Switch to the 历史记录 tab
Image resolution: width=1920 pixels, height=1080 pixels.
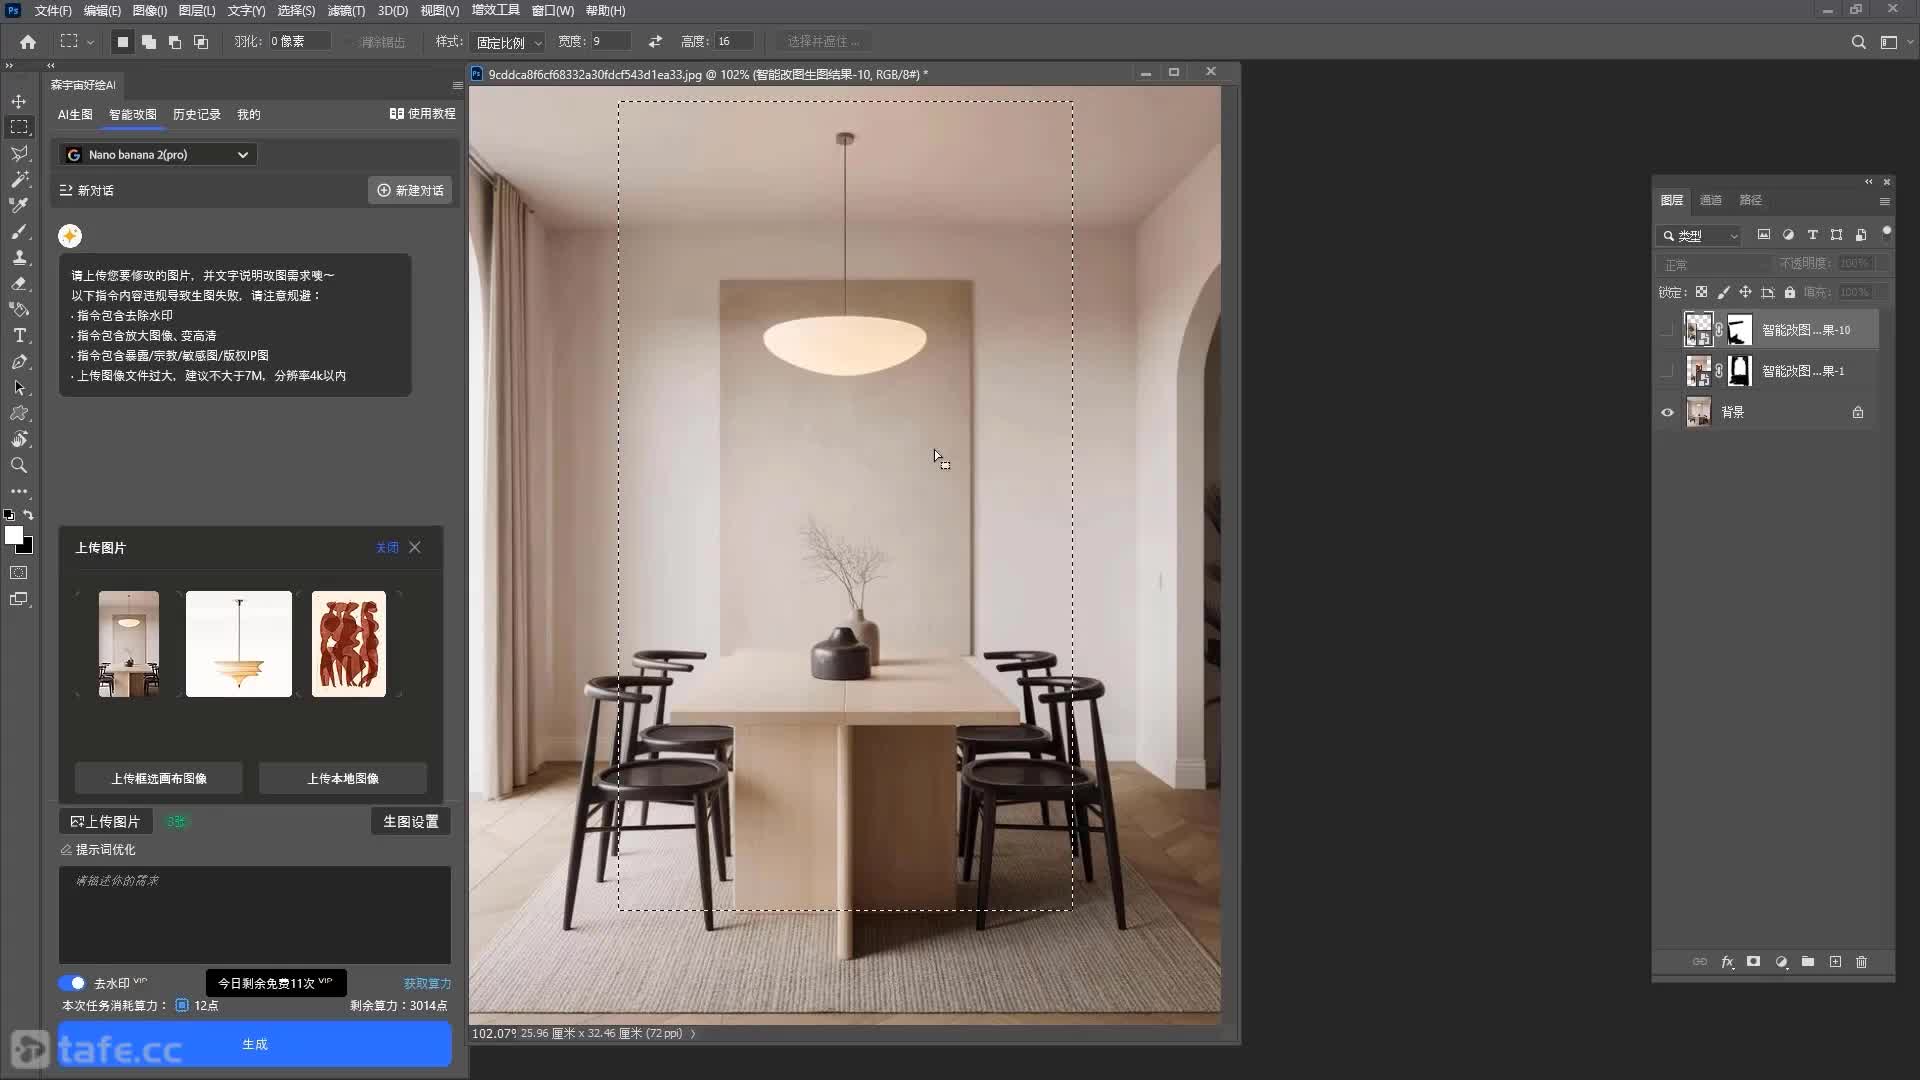click(x=197, y=114)
